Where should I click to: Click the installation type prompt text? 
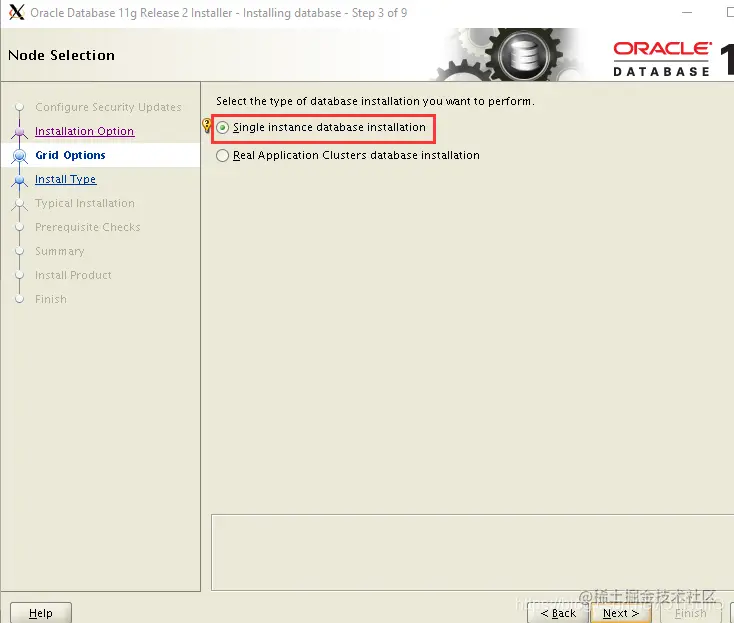point(375,101)
